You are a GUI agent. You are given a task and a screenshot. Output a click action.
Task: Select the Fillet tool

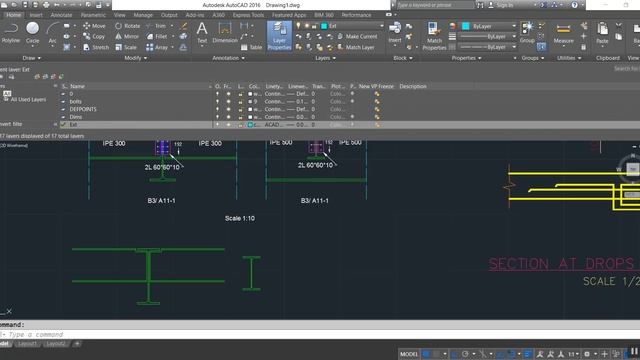click(157, 36)
